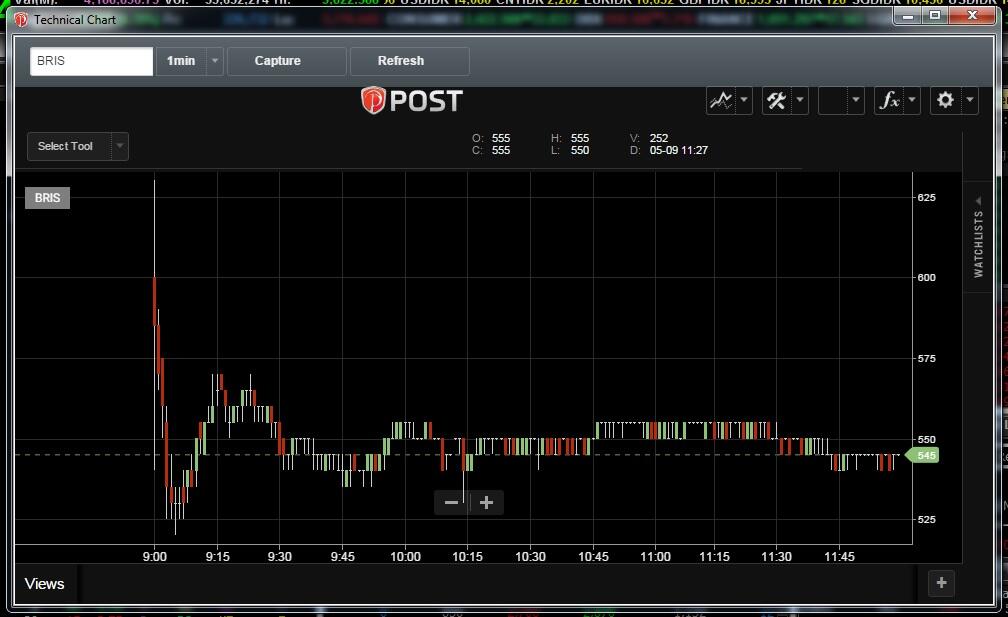Add a new view with plus button
Screen dimensions: 1008x617
(x=941, y=583)
